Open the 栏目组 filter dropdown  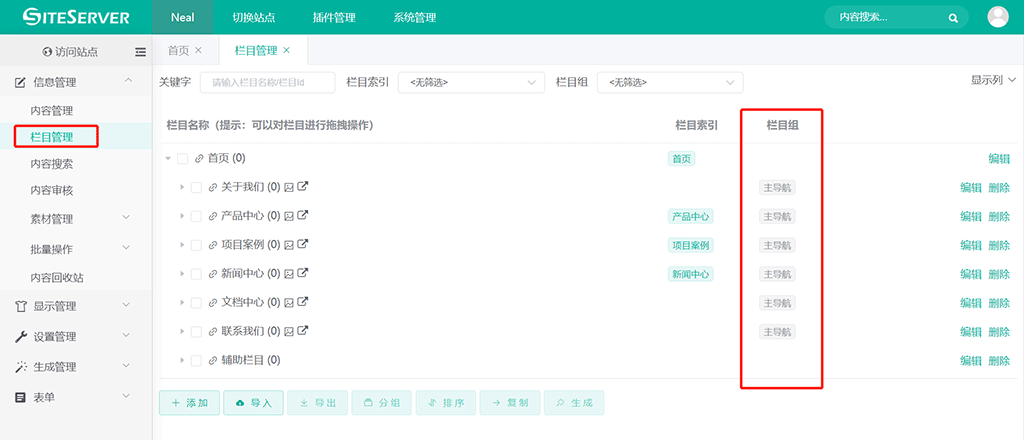[x=670, y=83]
